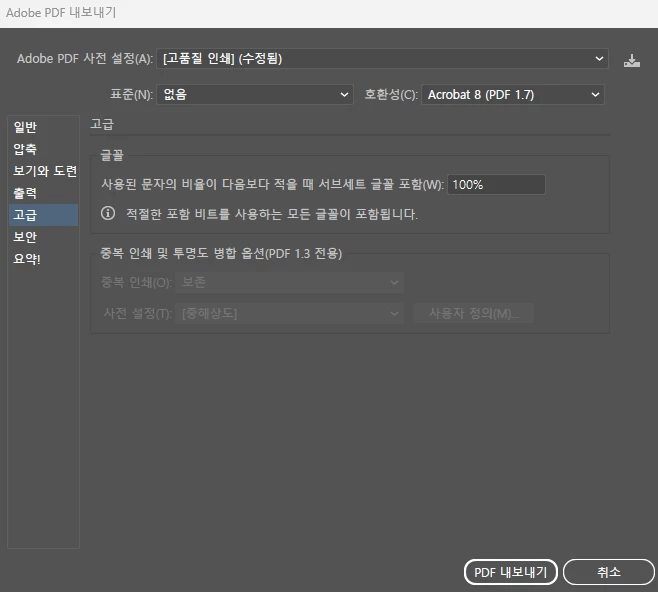Click the save preset download icon

pos(632,61)
